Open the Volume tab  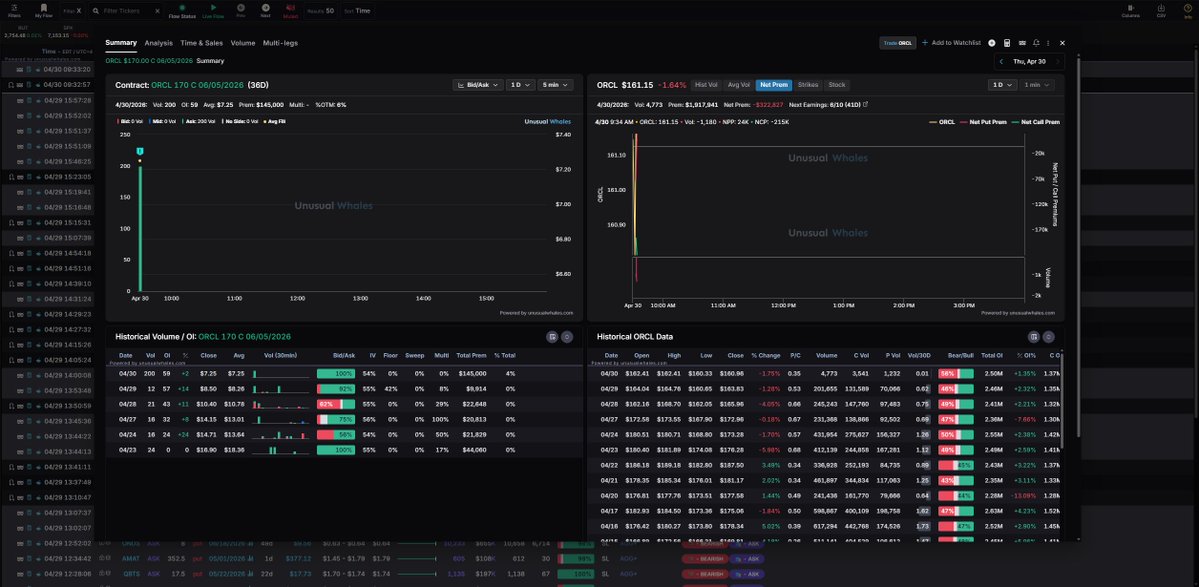(x=243, y=43)
